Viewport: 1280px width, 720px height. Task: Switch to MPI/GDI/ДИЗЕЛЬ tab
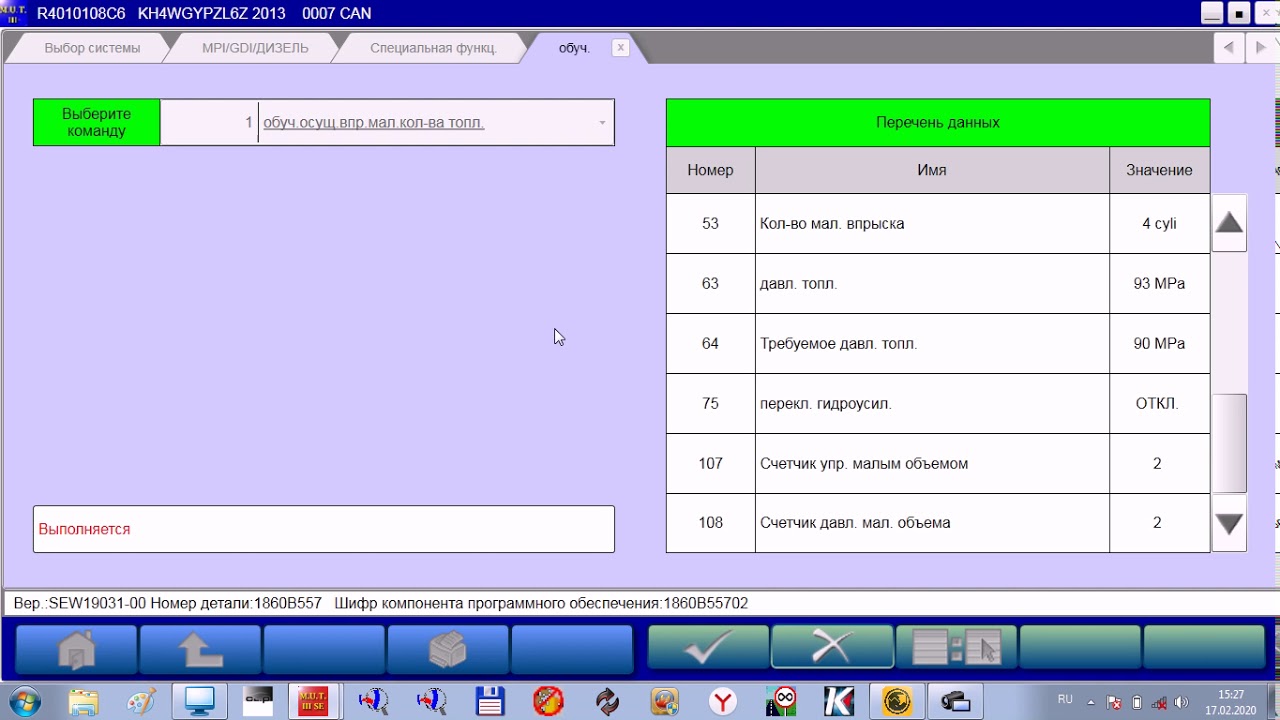click(x=255, y=48)
